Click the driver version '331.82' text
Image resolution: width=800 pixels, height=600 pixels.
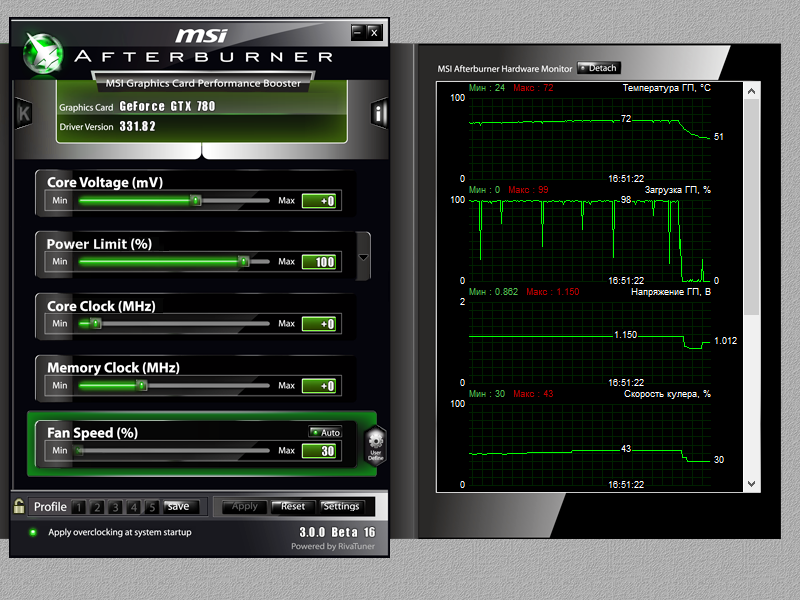[x=137, y=126]
